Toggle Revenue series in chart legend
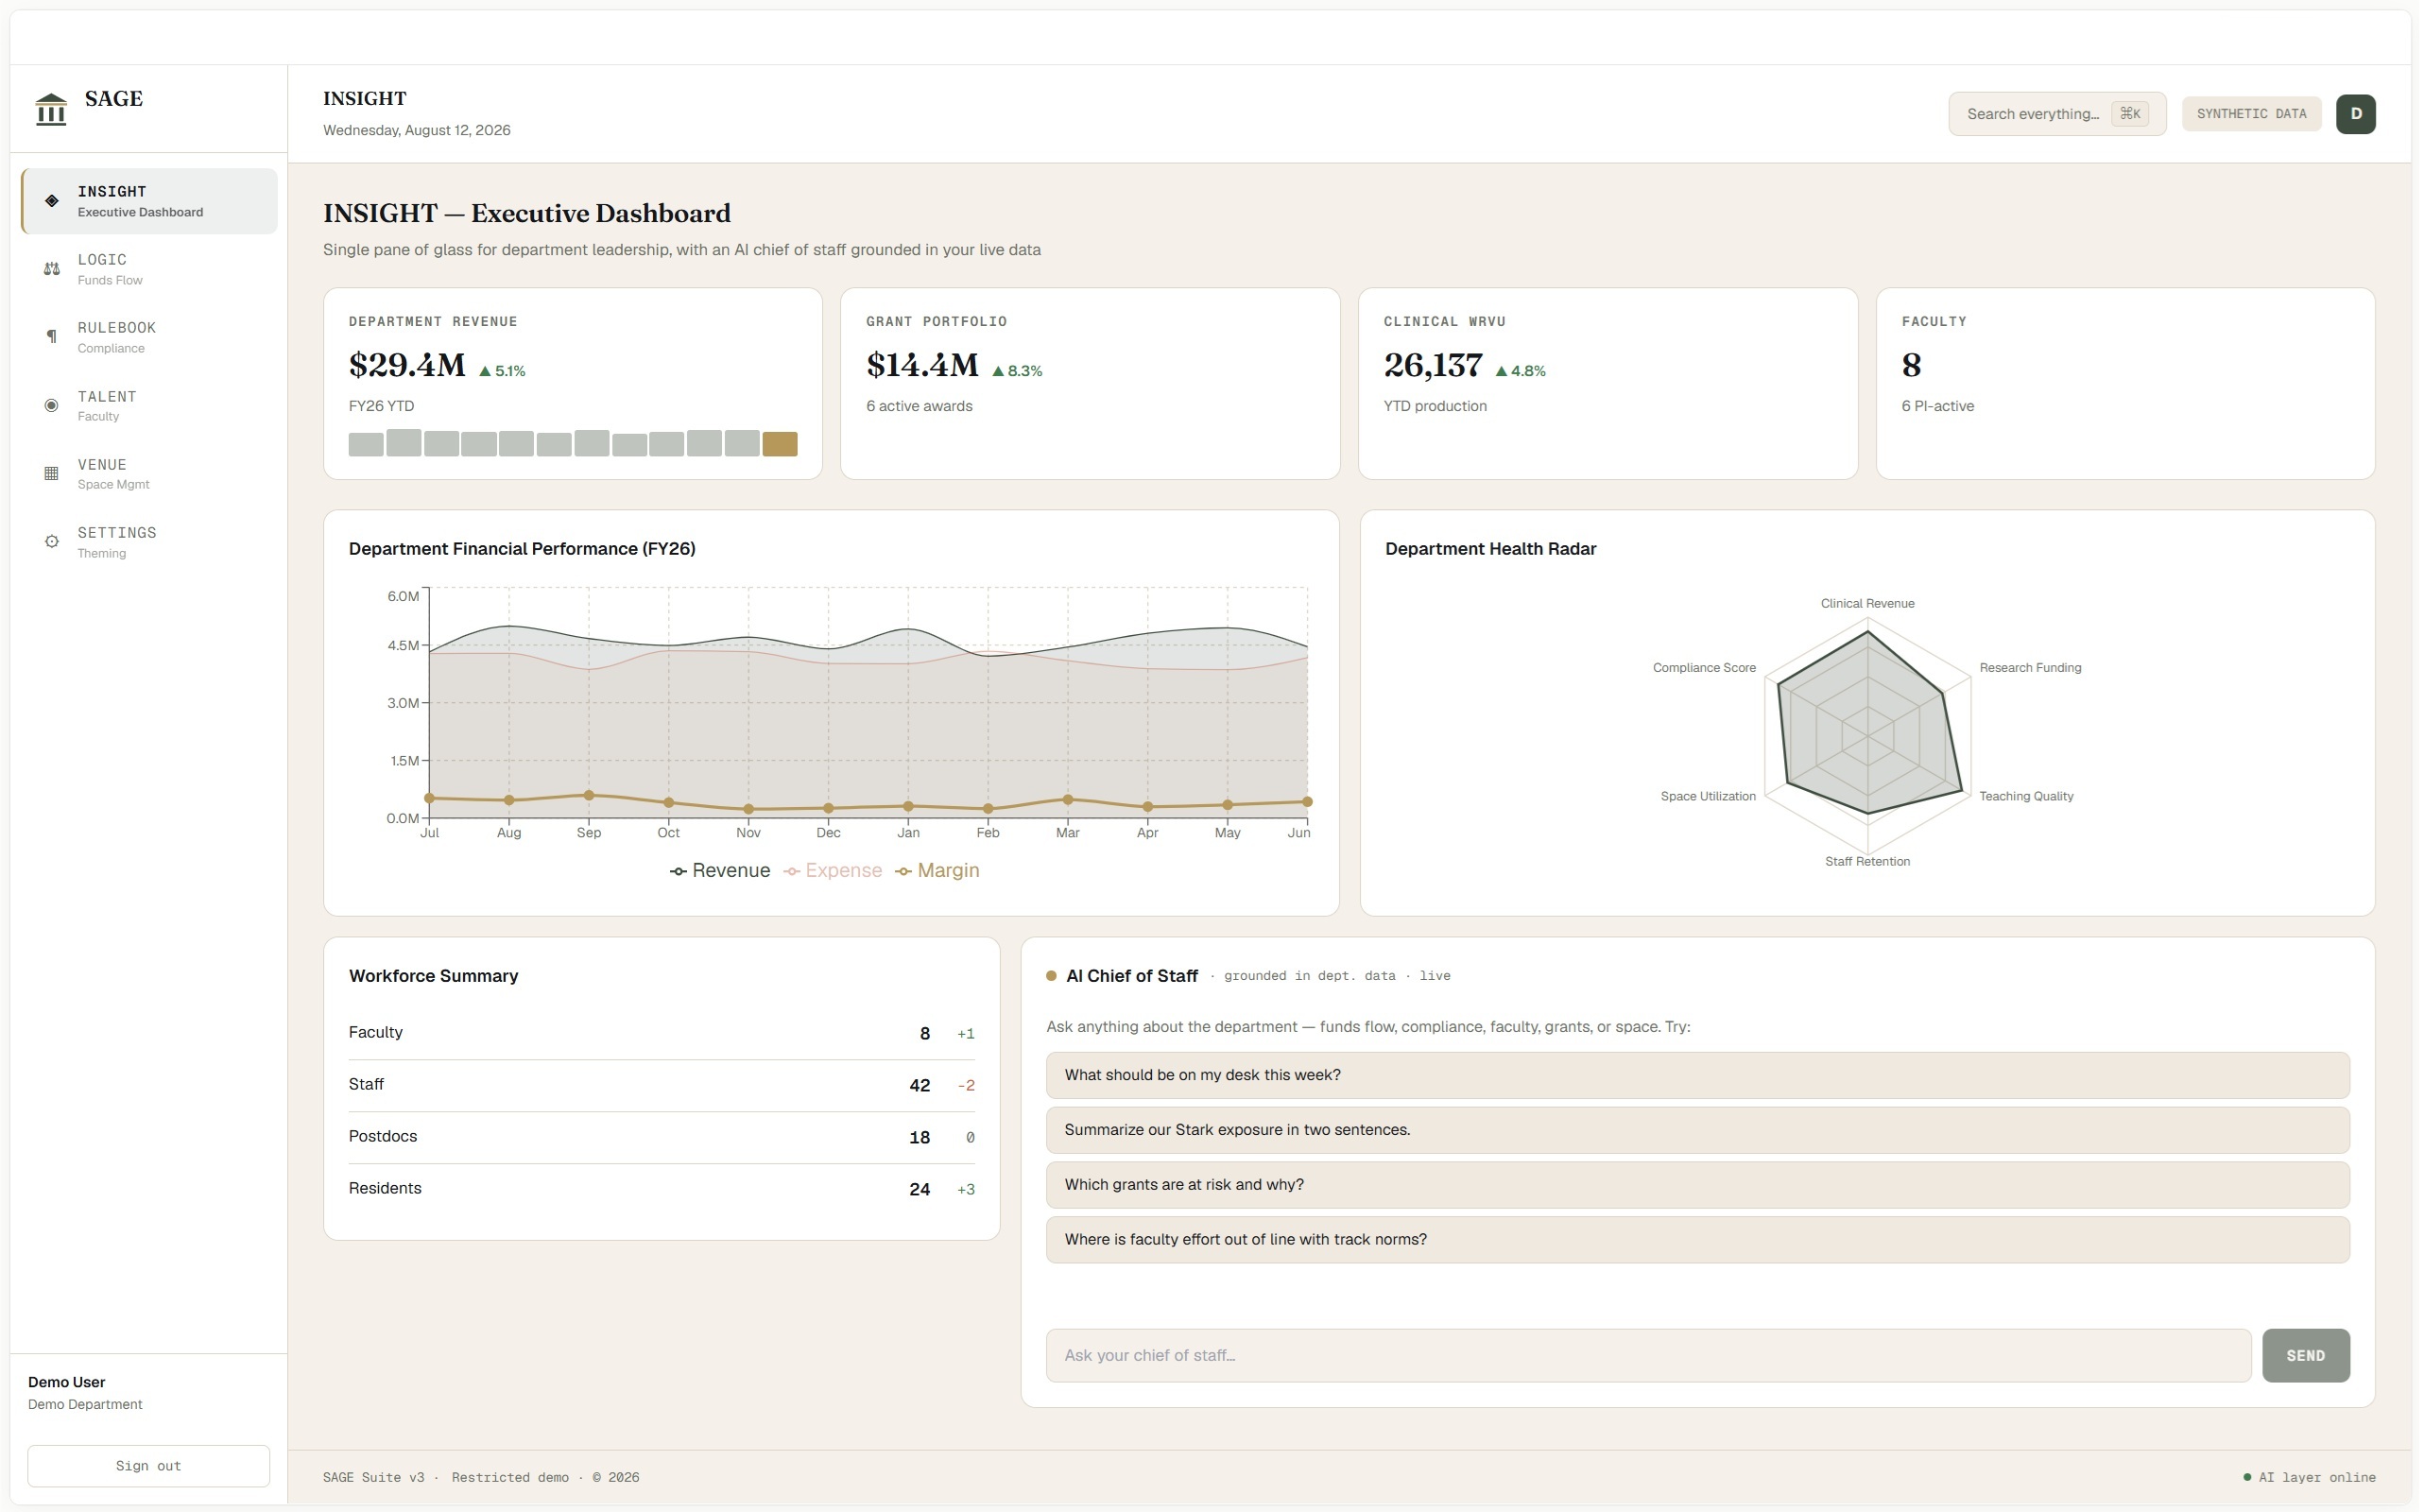 (x=721, y=871)
